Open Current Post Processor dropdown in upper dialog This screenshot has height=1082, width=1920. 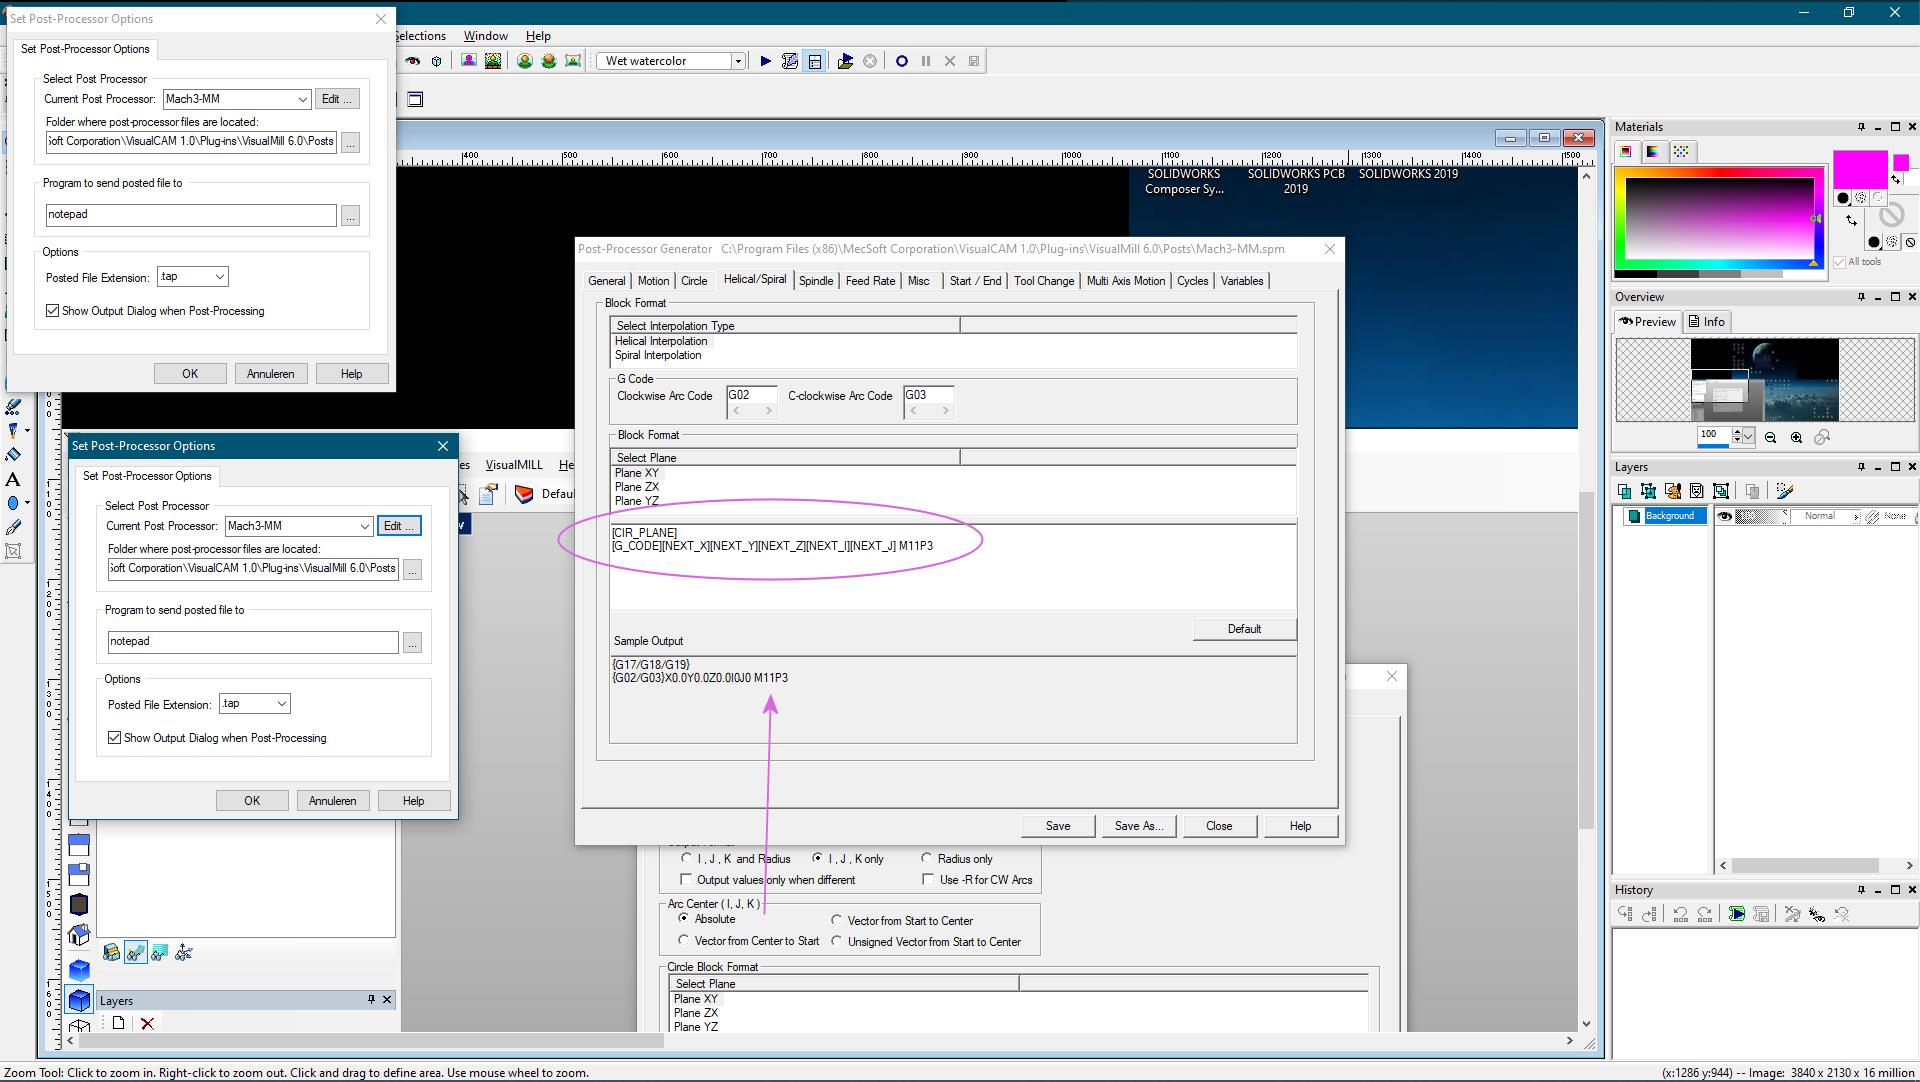coord(302,99)
